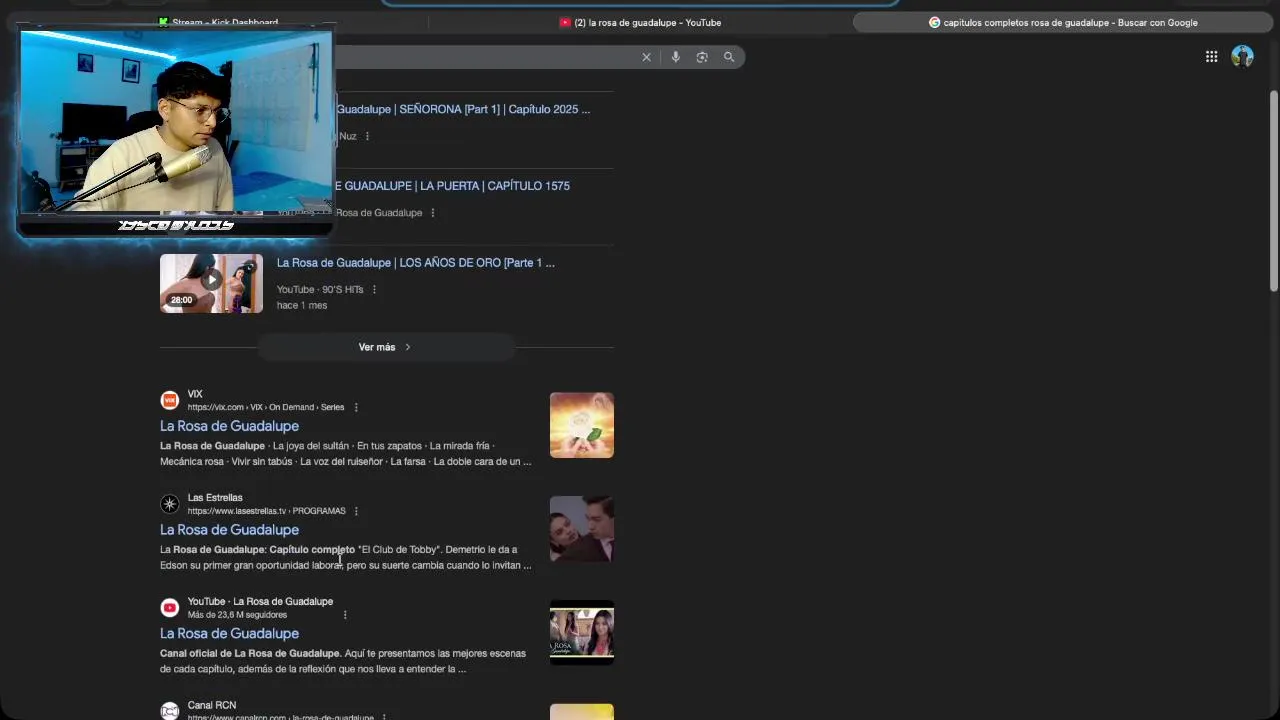Click the YouTube favicon of channel result
1280x720 pixels.
coord(170,608)
